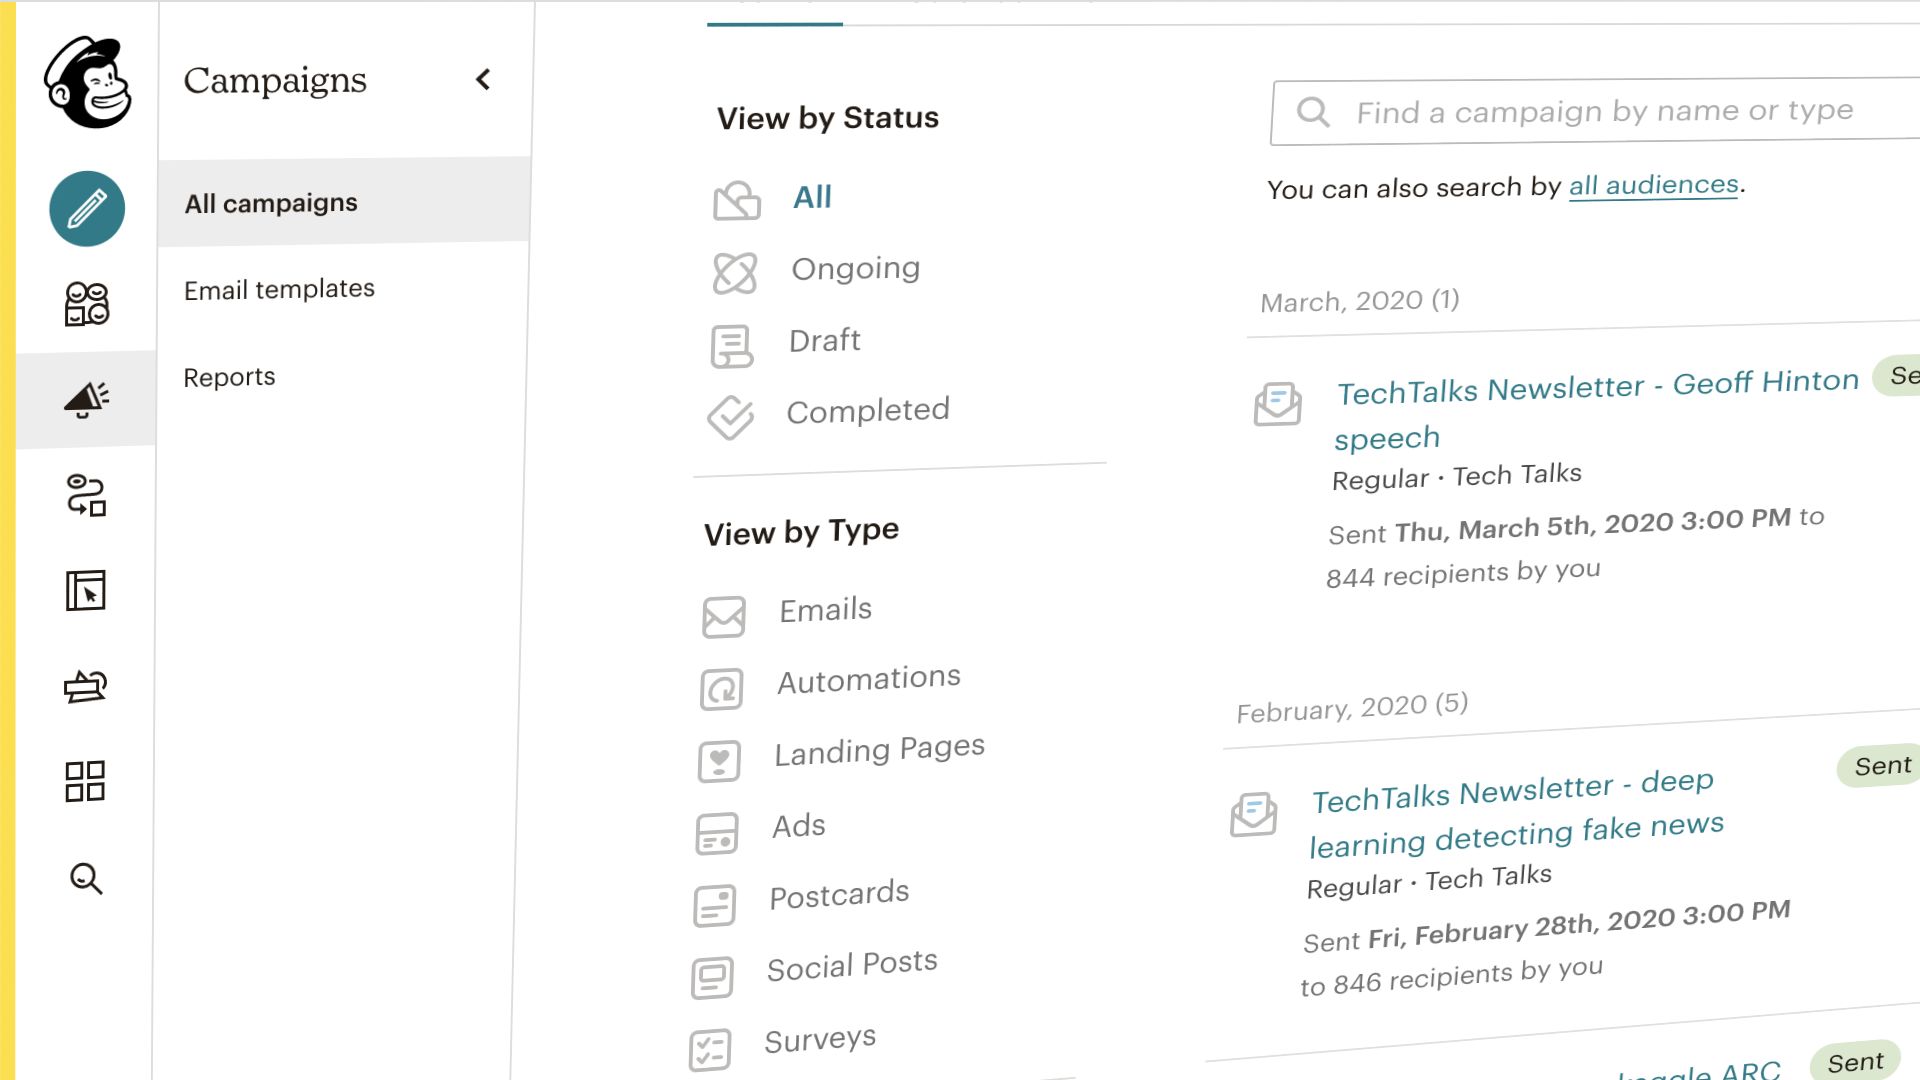Open the Website sidebar icon
The image size is (1920, 1080).
(x=86, y=591)
